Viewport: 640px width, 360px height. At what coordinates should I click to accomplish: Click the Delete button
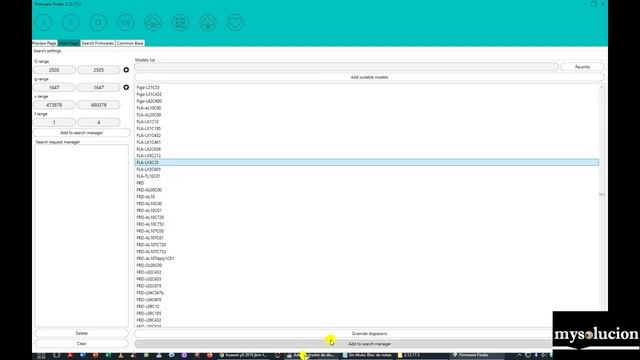coord(82,333)
